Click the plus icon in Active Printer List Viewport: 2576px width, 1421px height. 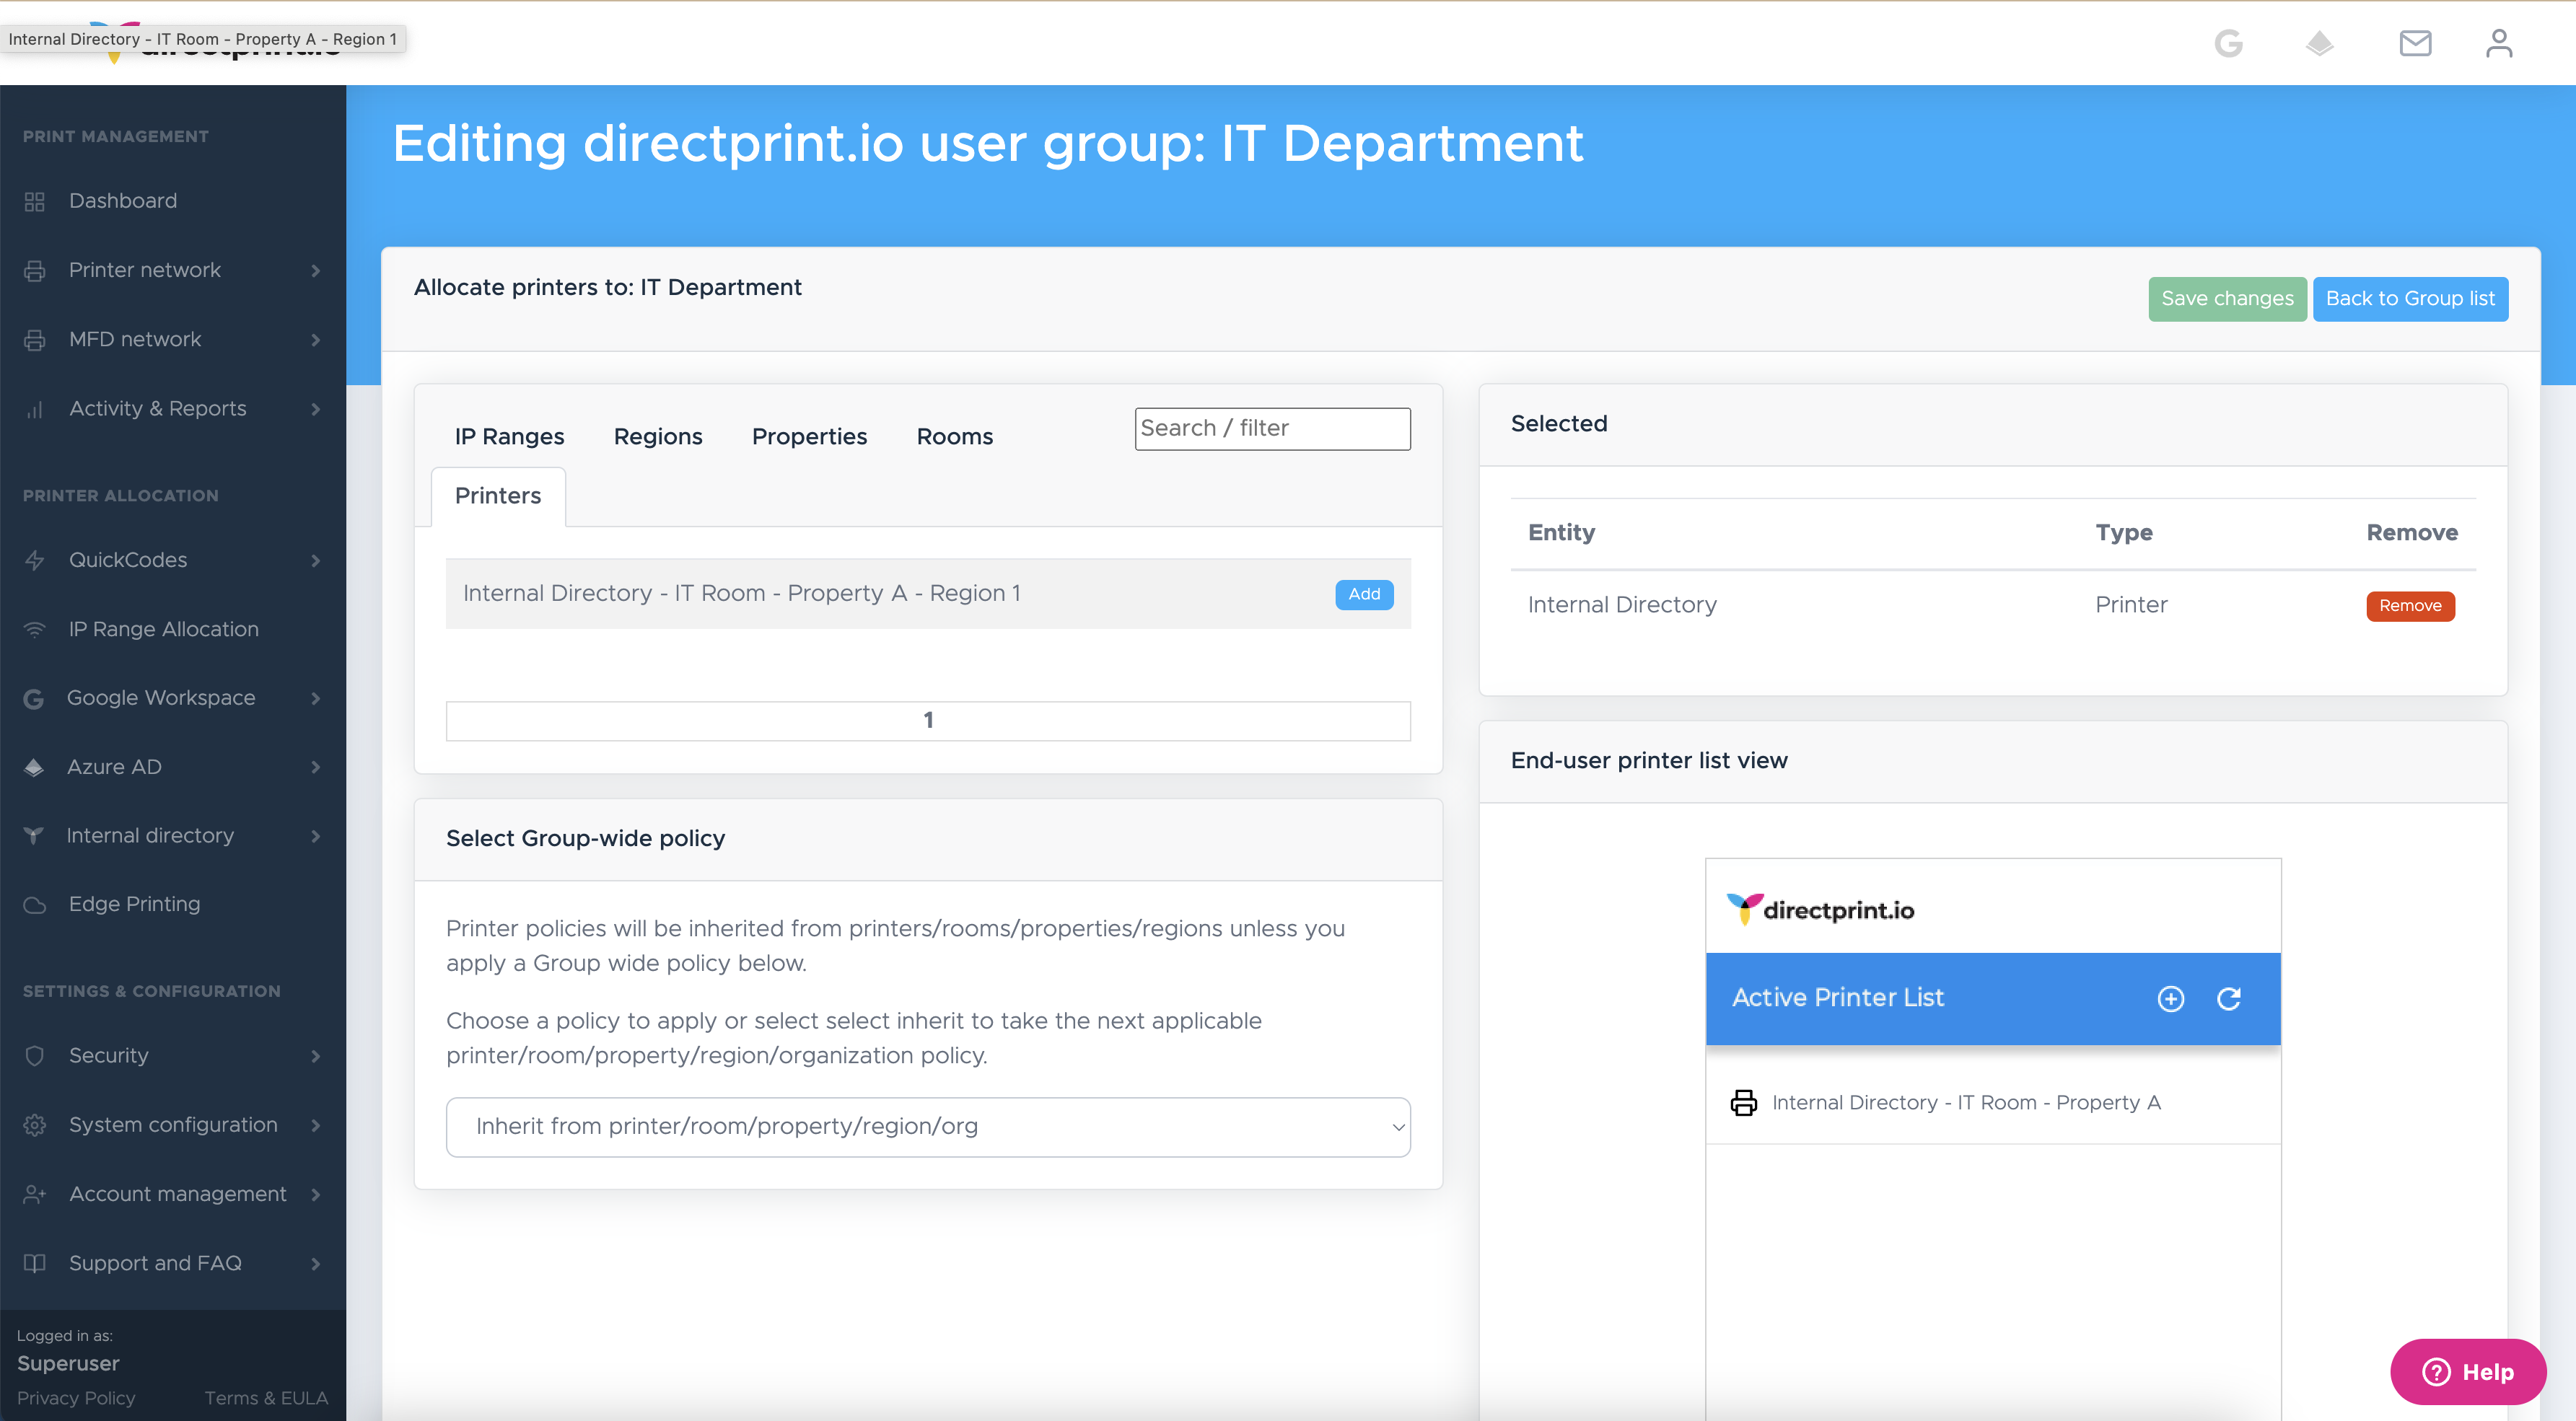point(2170,998)
